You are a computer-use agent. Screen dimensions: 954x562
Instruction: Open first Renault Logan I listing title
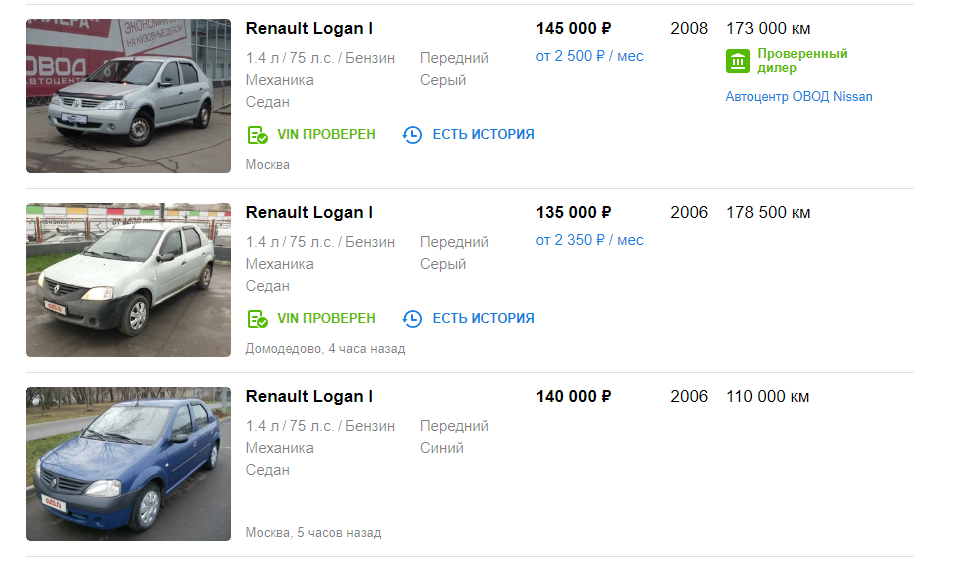tap(309, 29)
